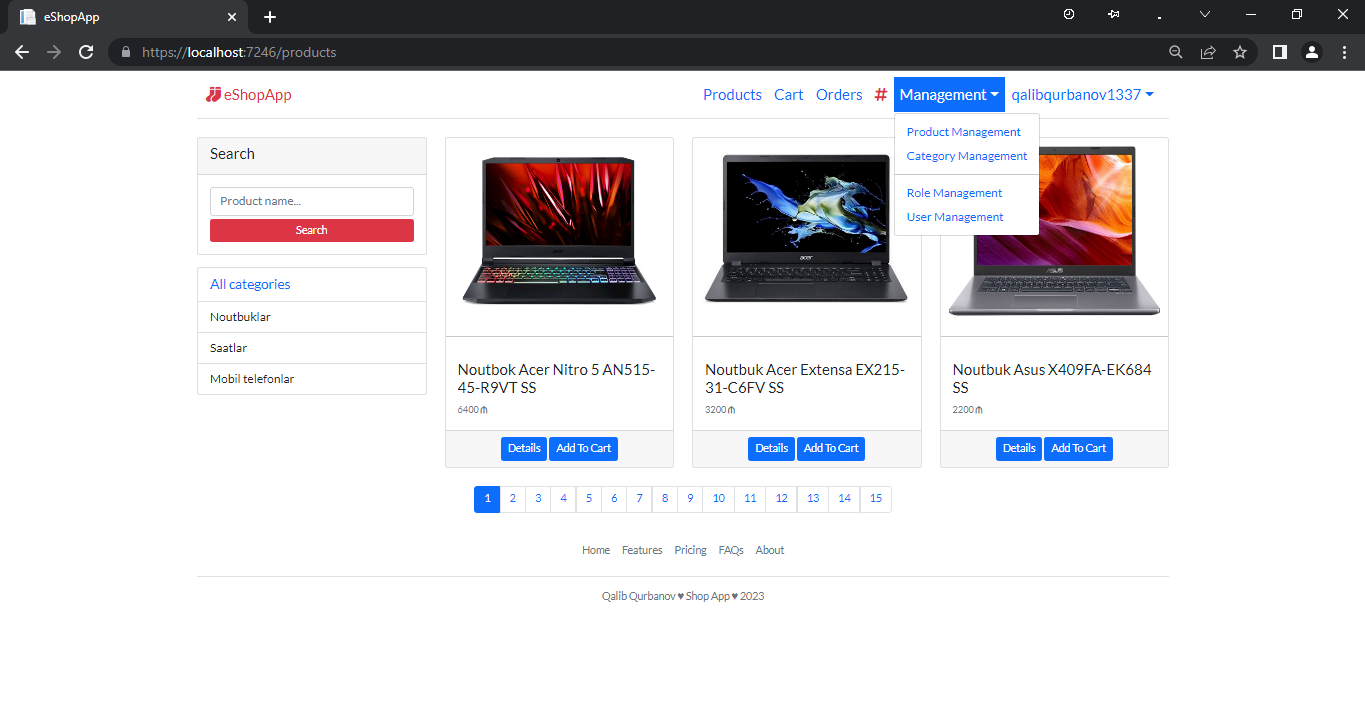This screenshot has height=712, width=1365.
Task: Select pagination page 1
Action: point(487,499)
